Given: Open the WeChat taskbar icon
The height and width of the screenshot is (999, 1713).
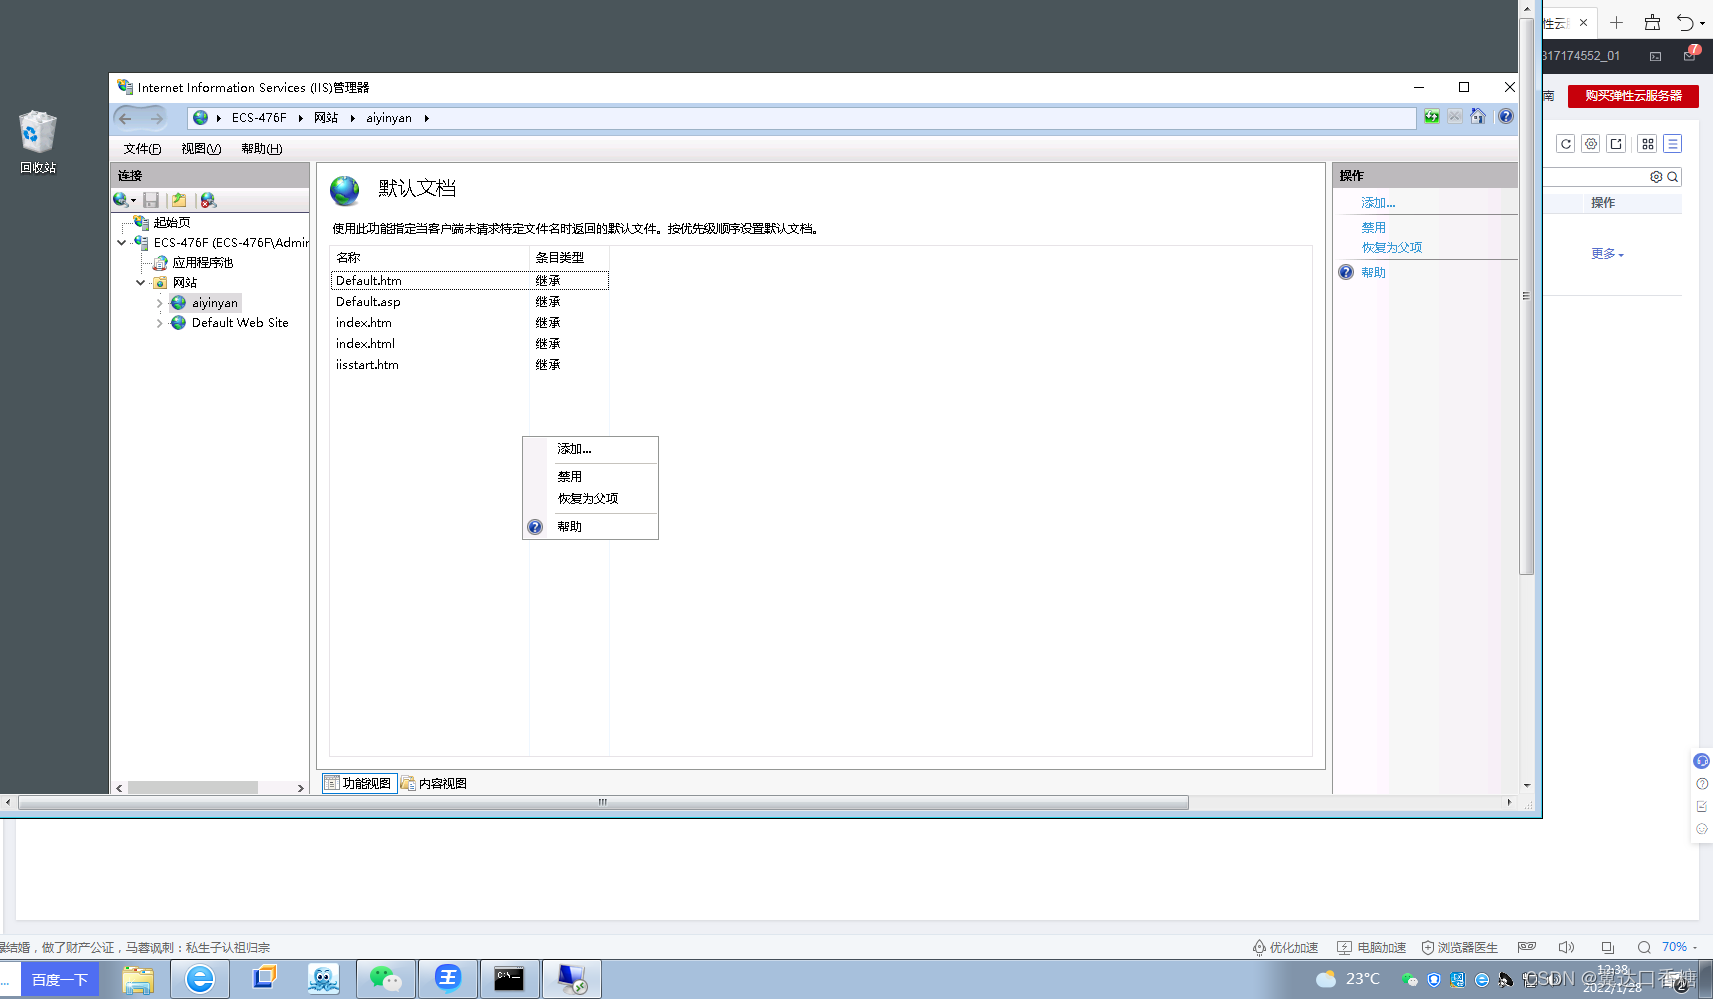Looking at the screenshot, I should click(385, 979).
